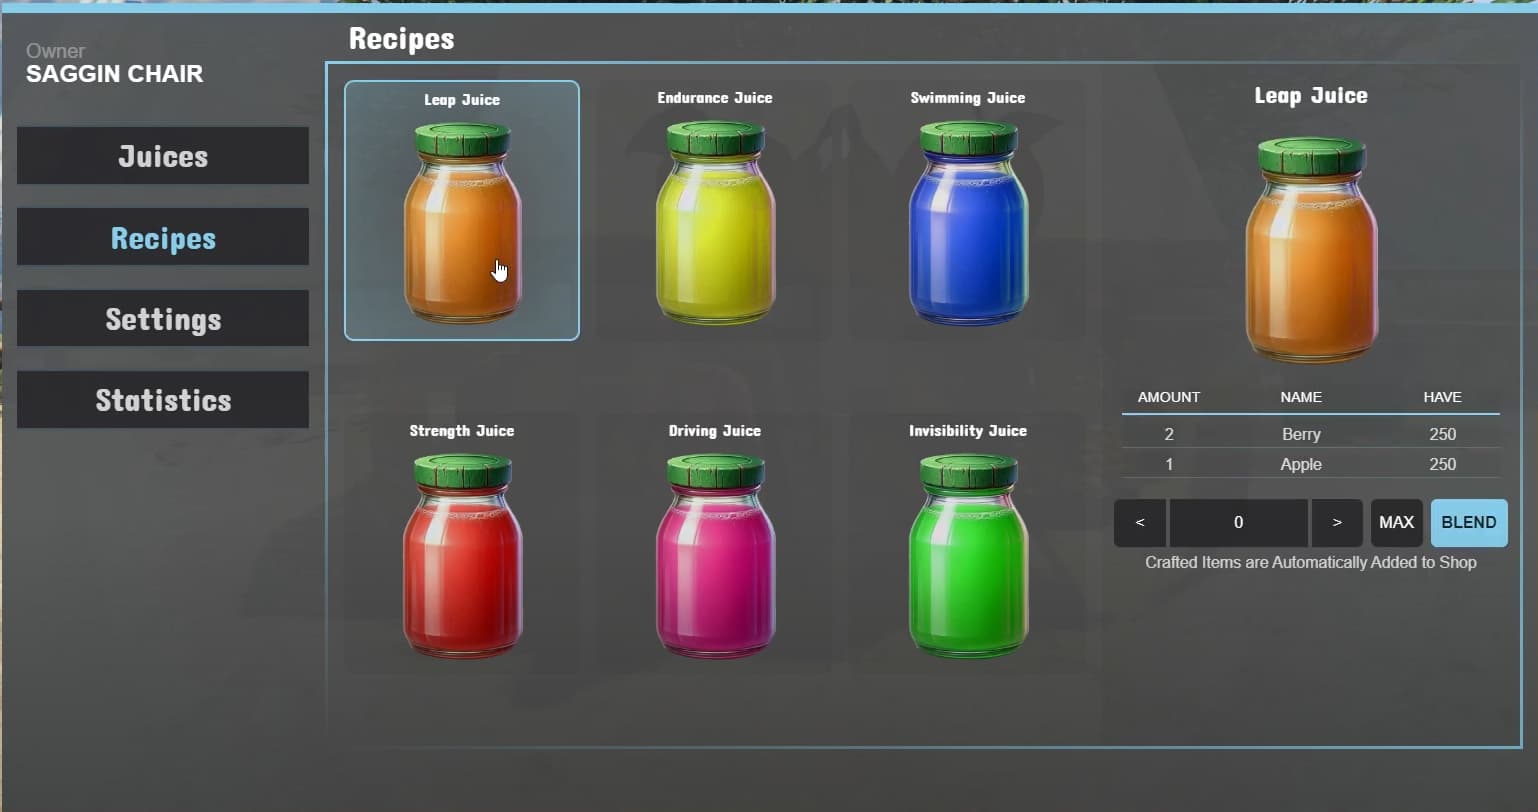Select the red Strength Juice jar
Image resolution: width=1538 pixels, height=812 pixels.
point(462,555)
